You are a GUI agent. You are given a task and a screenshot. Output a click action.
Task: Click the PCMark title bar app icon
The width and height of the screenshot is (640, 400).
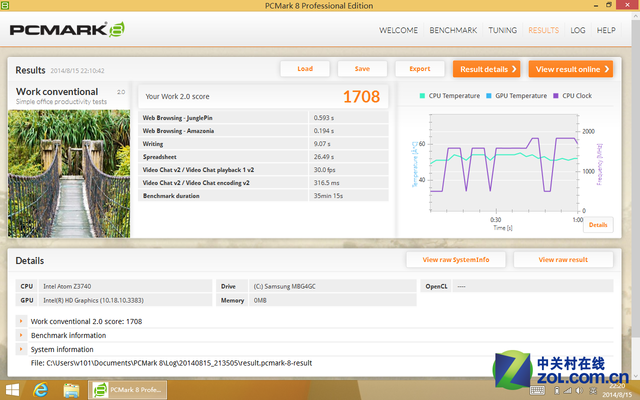click(x=5, y=5)
